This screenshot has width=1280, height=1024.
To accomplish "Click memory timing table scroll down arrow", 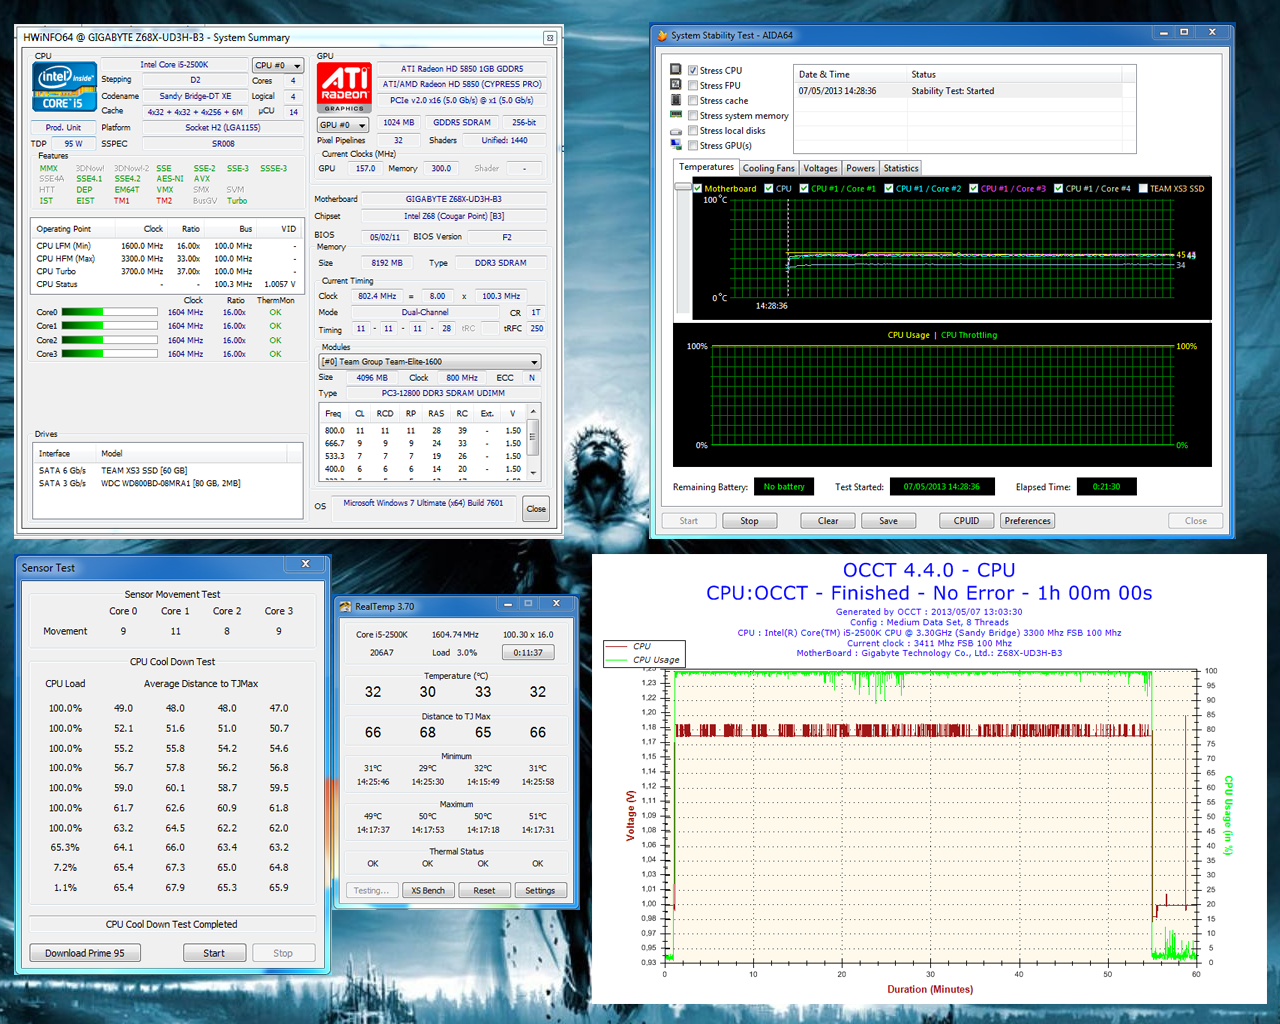I will click(533, 472).
